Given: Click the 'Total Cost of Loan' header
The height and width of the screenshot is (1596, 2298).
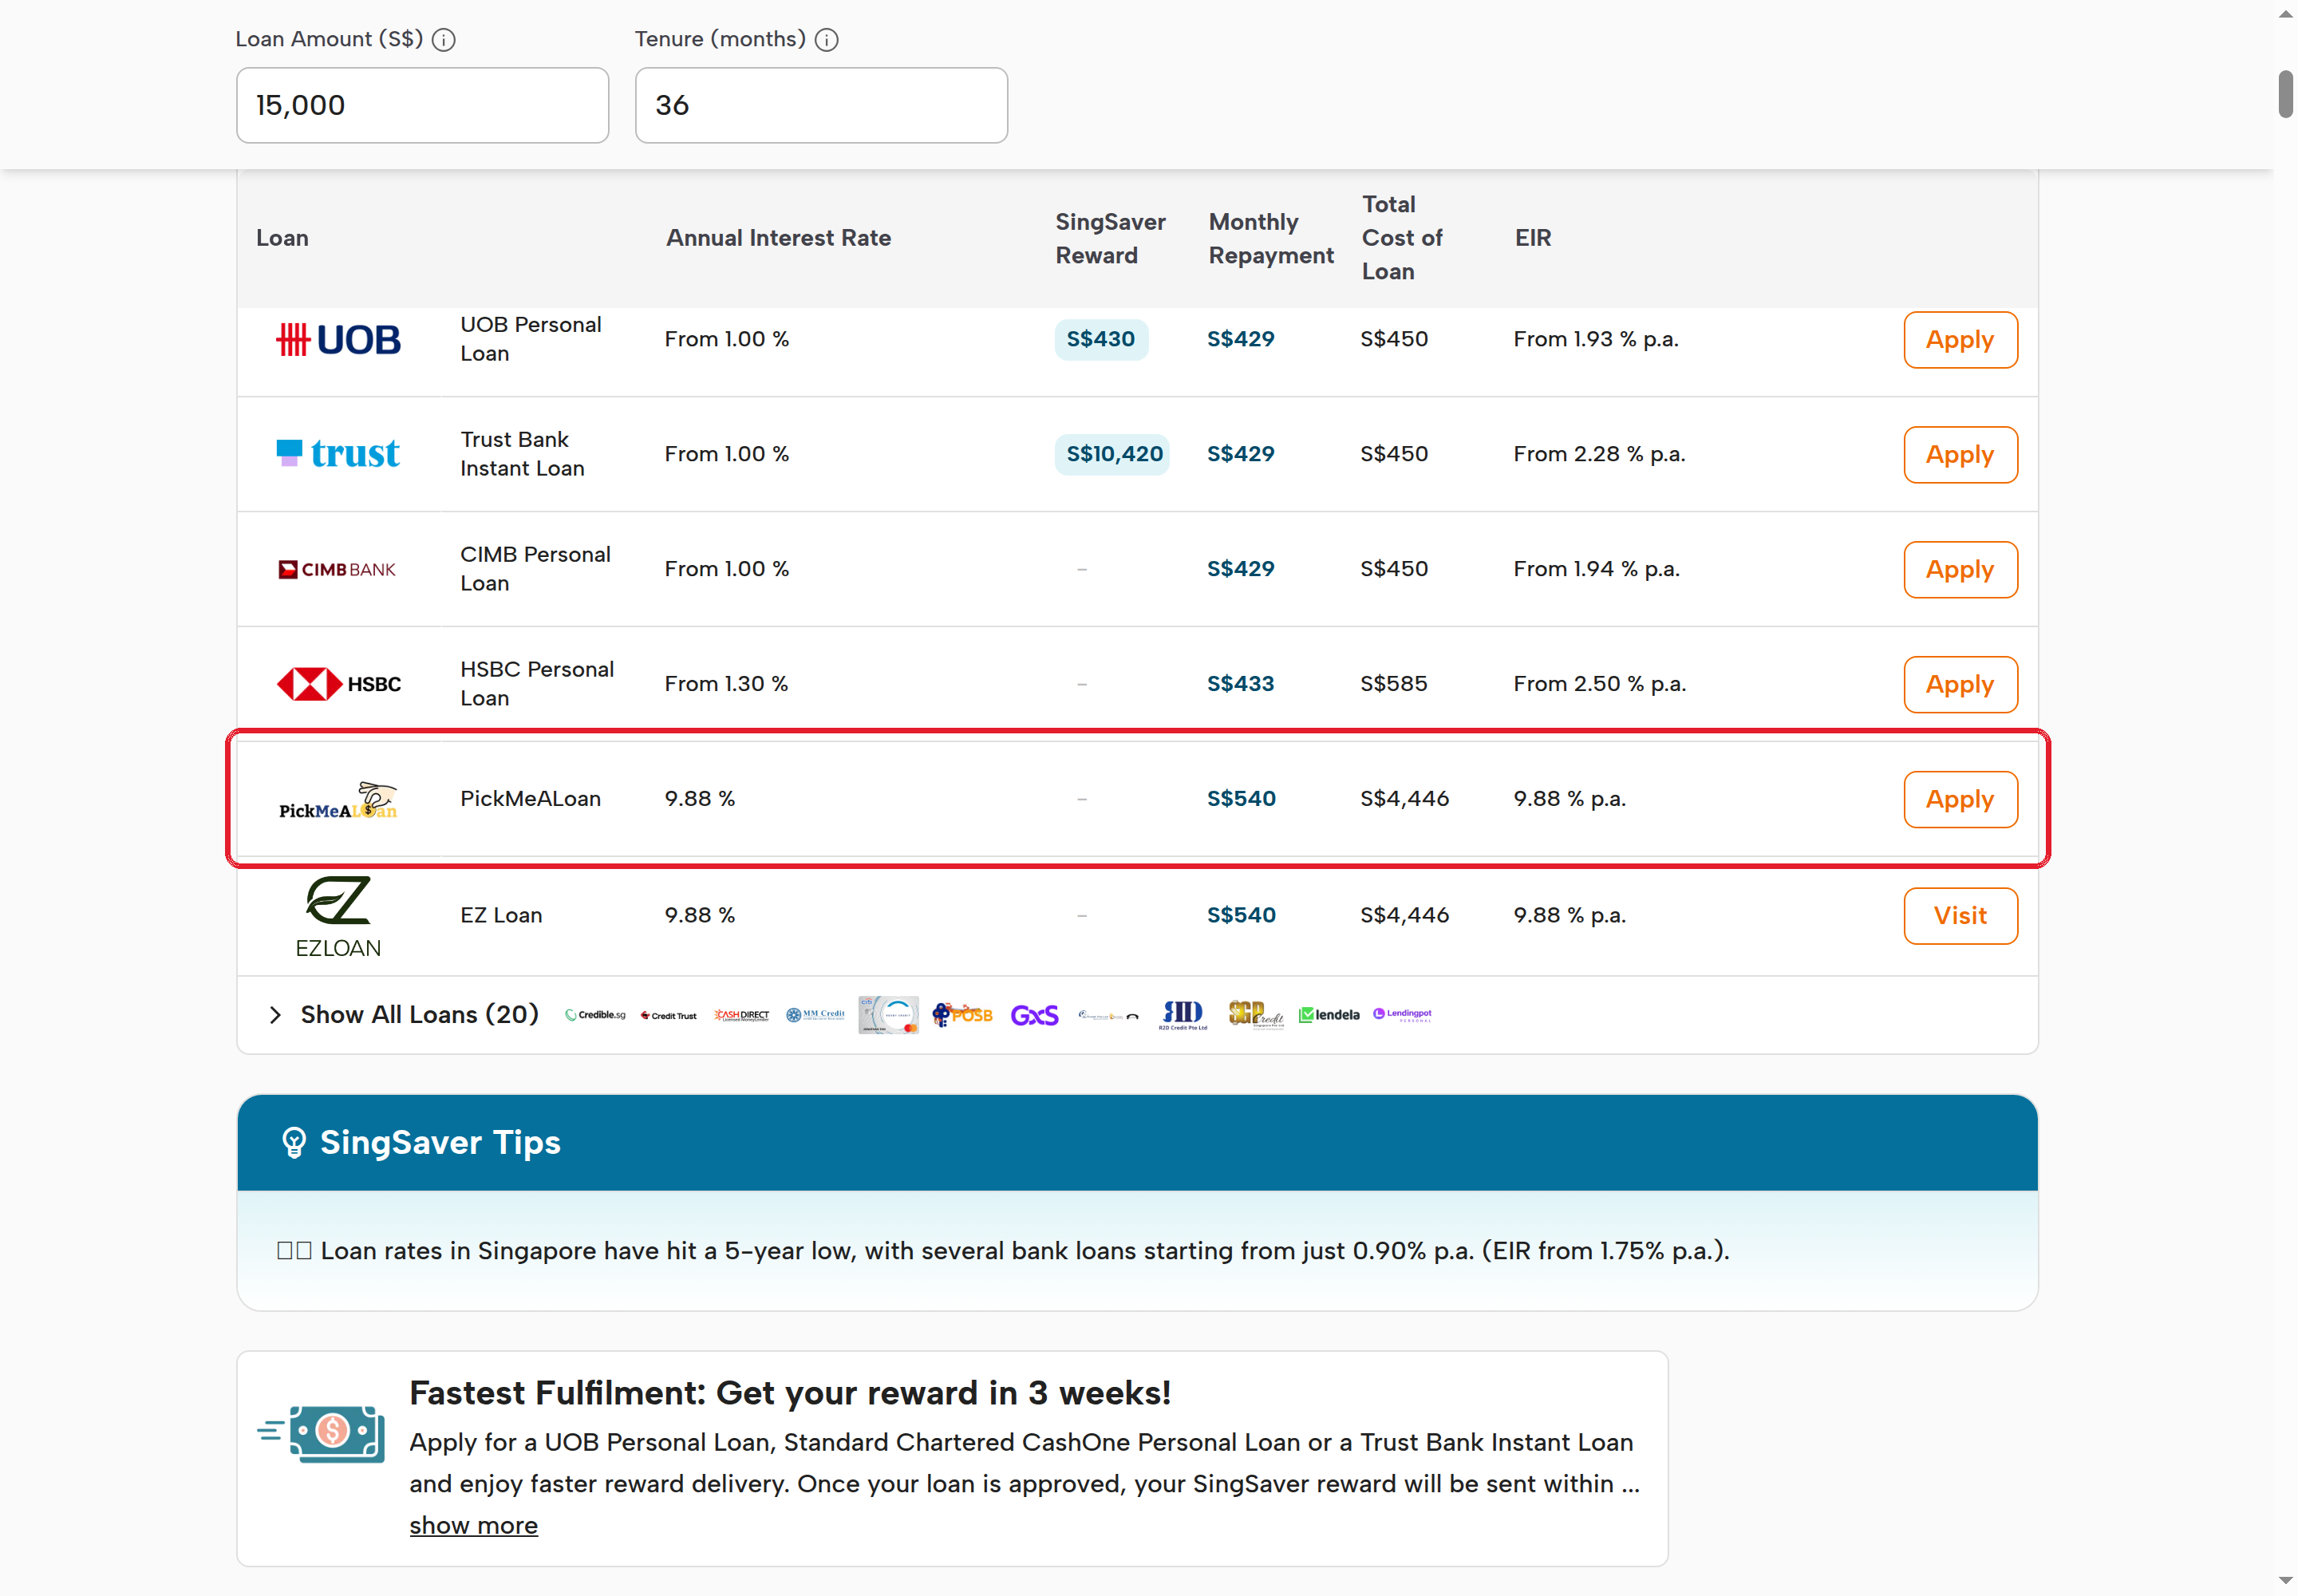Looking at the screenshot, I should (x=1402, y=238).
